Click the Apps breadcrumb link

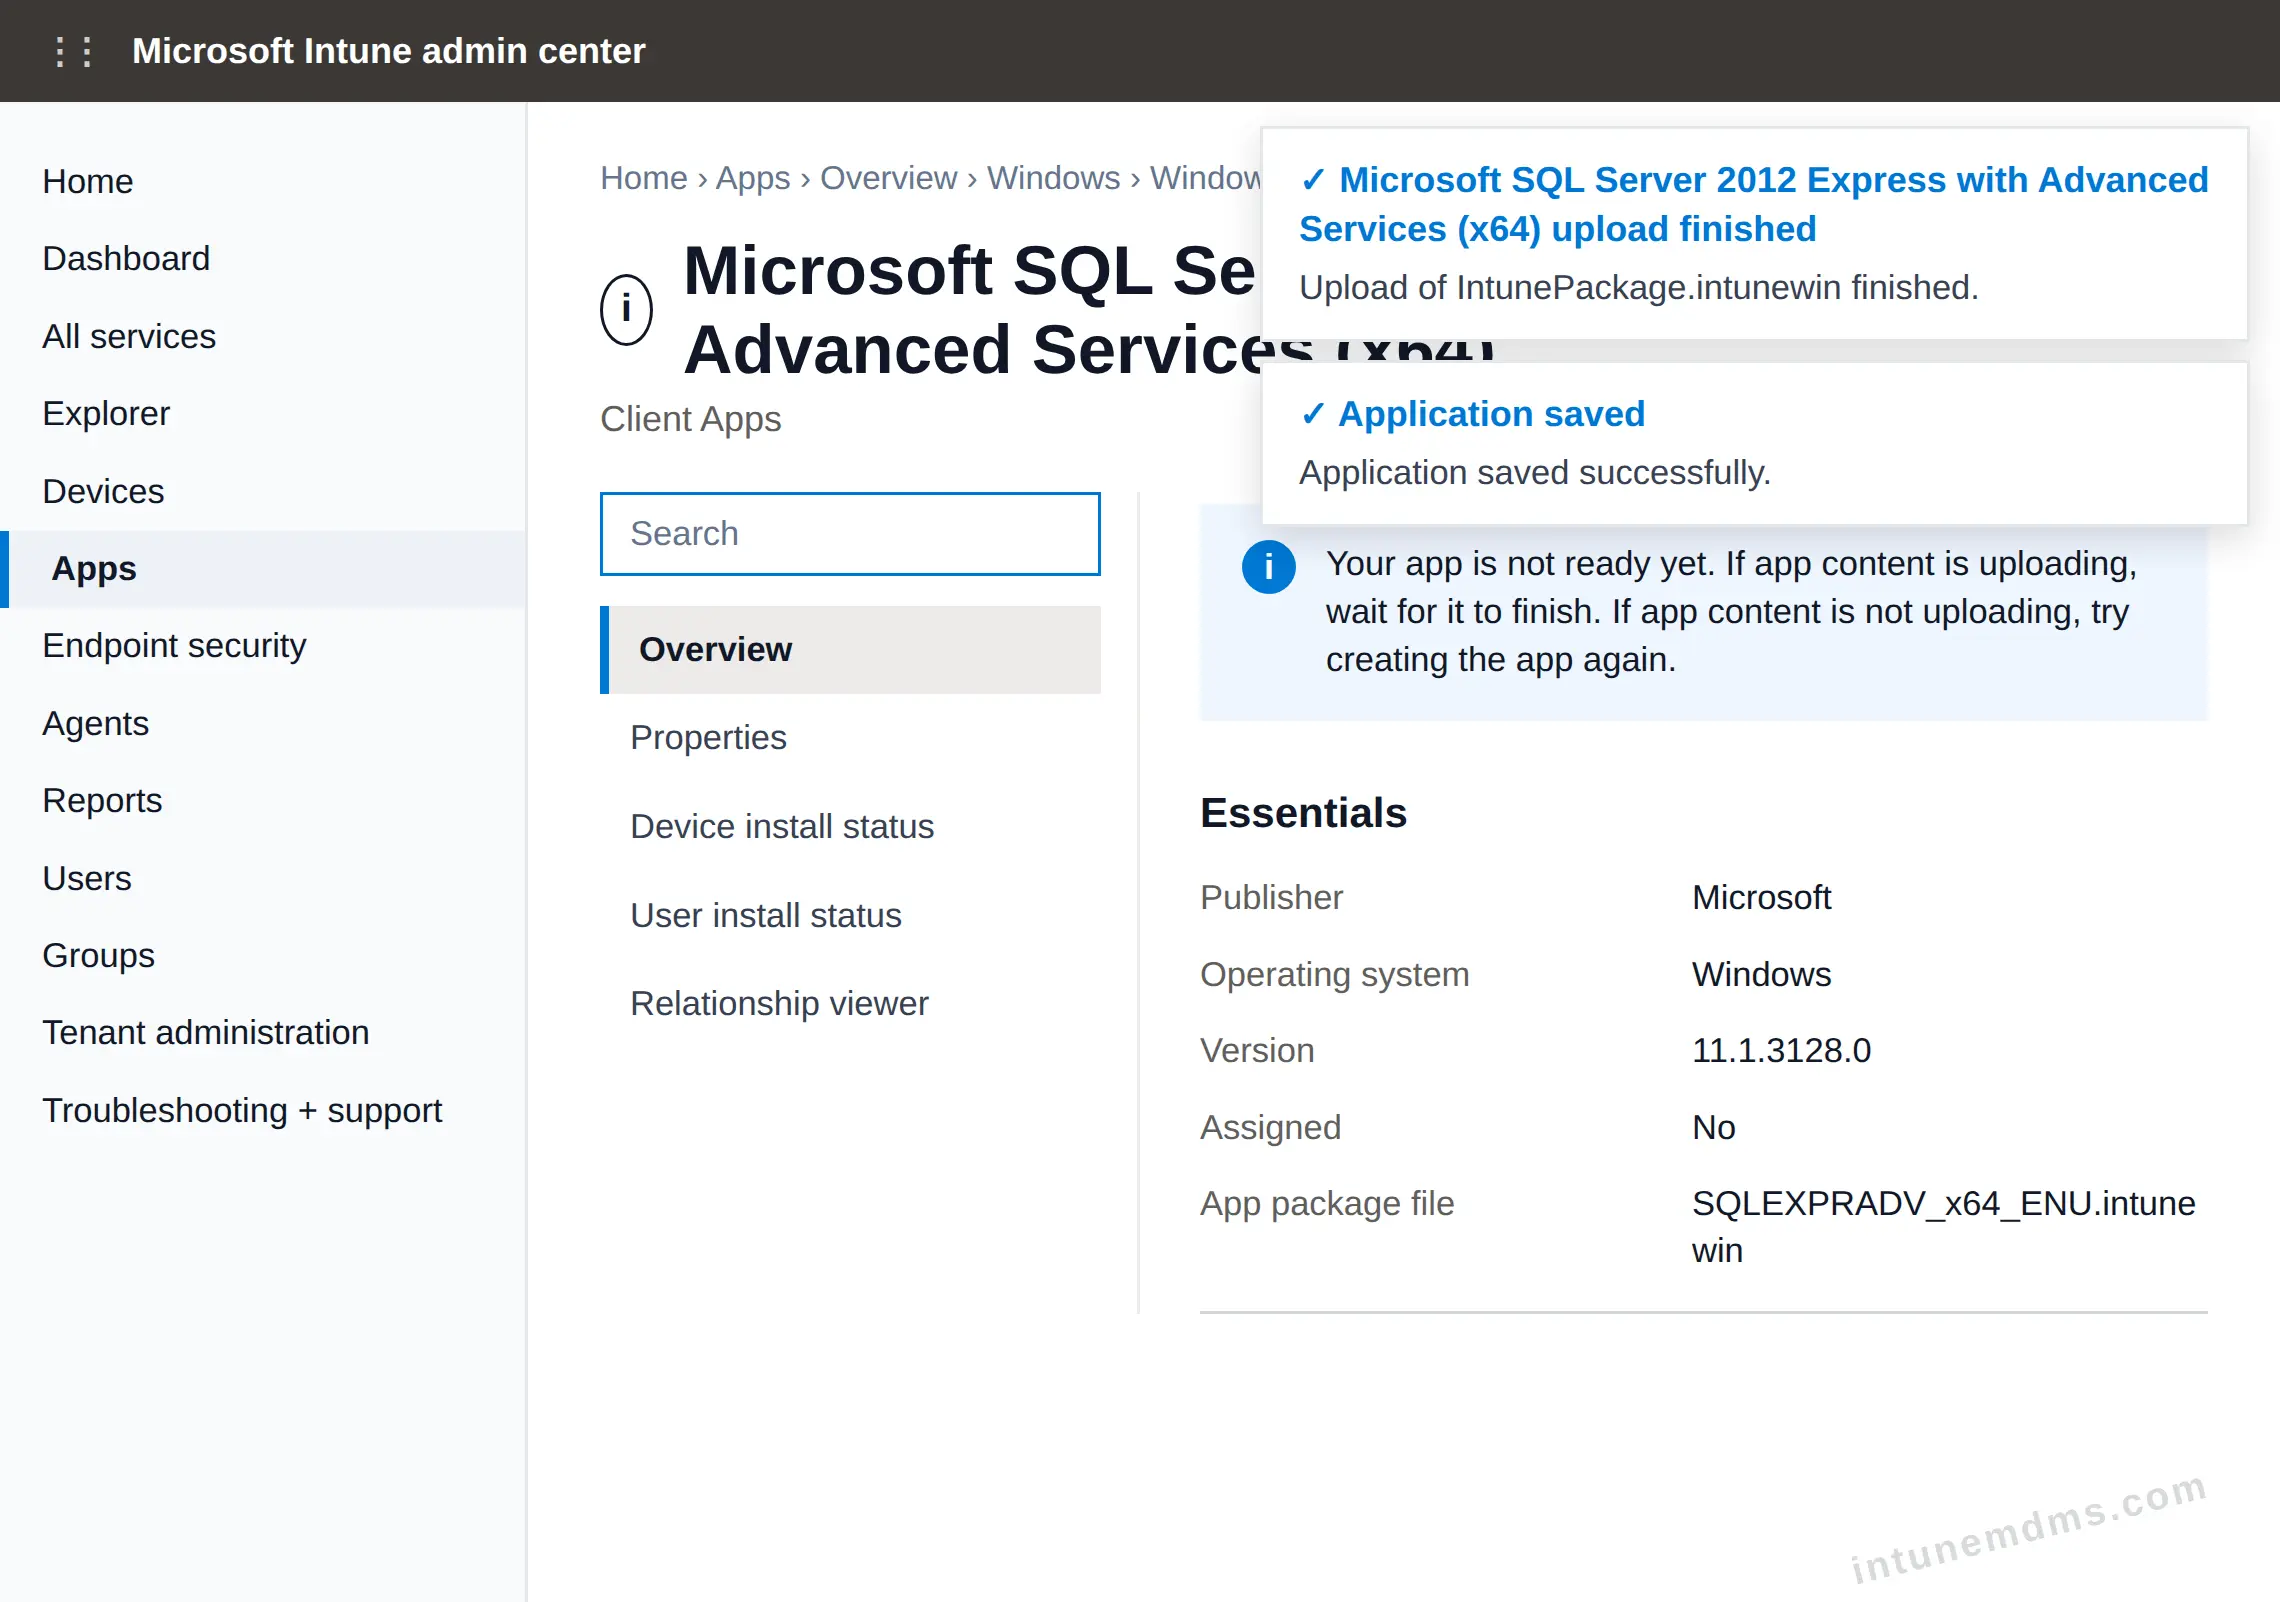(753, 178)
